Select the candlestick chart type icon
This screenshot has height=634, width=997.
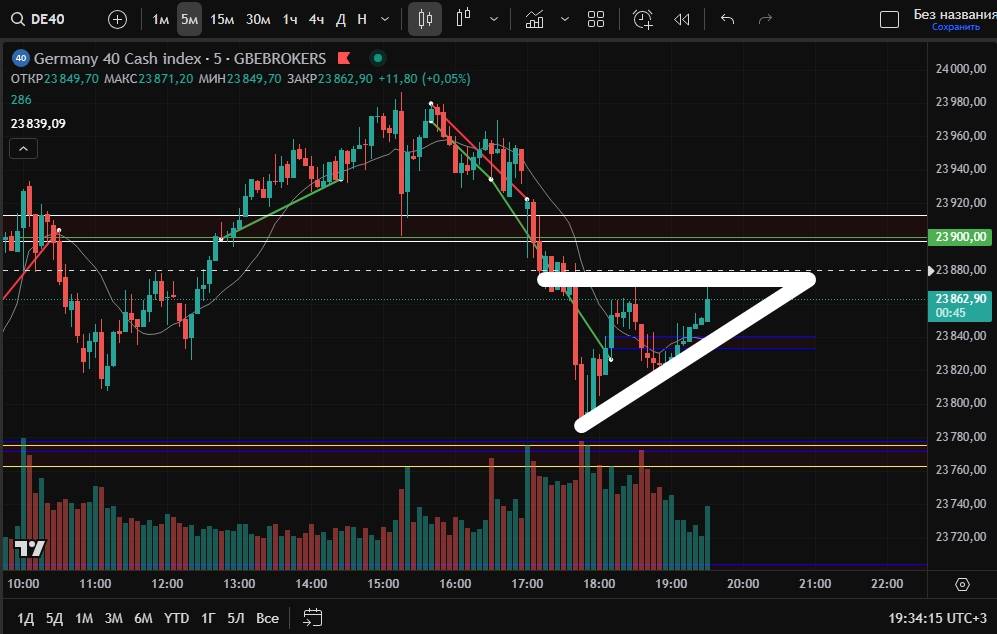tap(426, 19)
